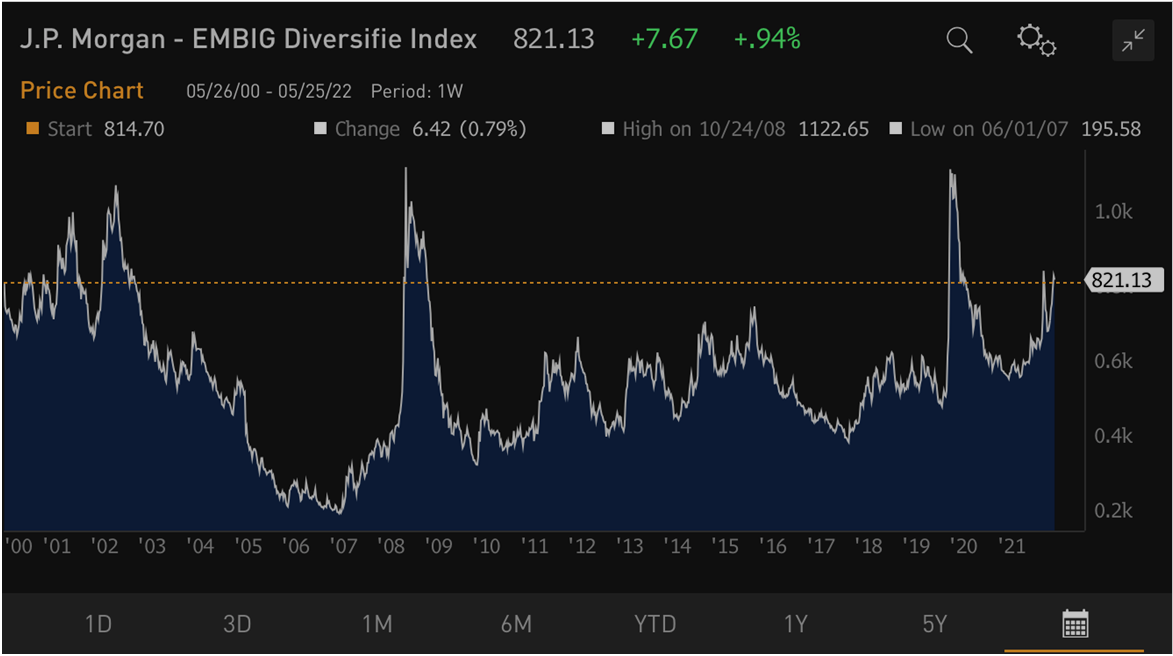This screenshot has width=1173, height=656.
Task: Click the Change value 6.42 (0.79%)
Action: point(469,129)
